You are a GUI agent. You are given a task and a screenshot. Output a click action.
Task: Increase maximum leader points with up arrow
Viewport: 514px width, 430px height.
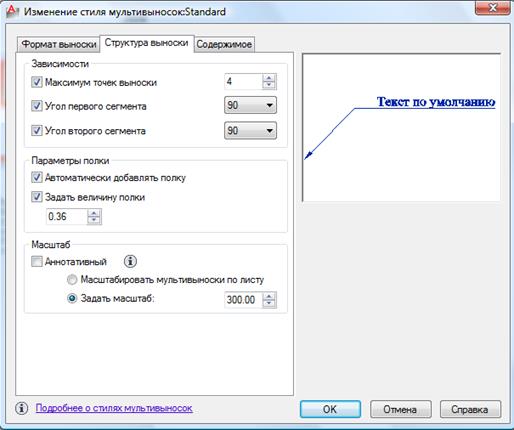(x=269, y=78)
